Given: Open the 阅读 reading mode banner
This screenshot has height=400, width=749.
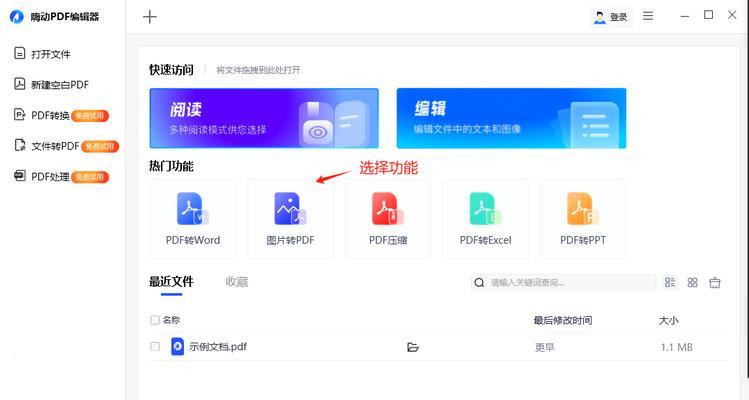Looking at the screenshot, I should (x=264, y=118).
